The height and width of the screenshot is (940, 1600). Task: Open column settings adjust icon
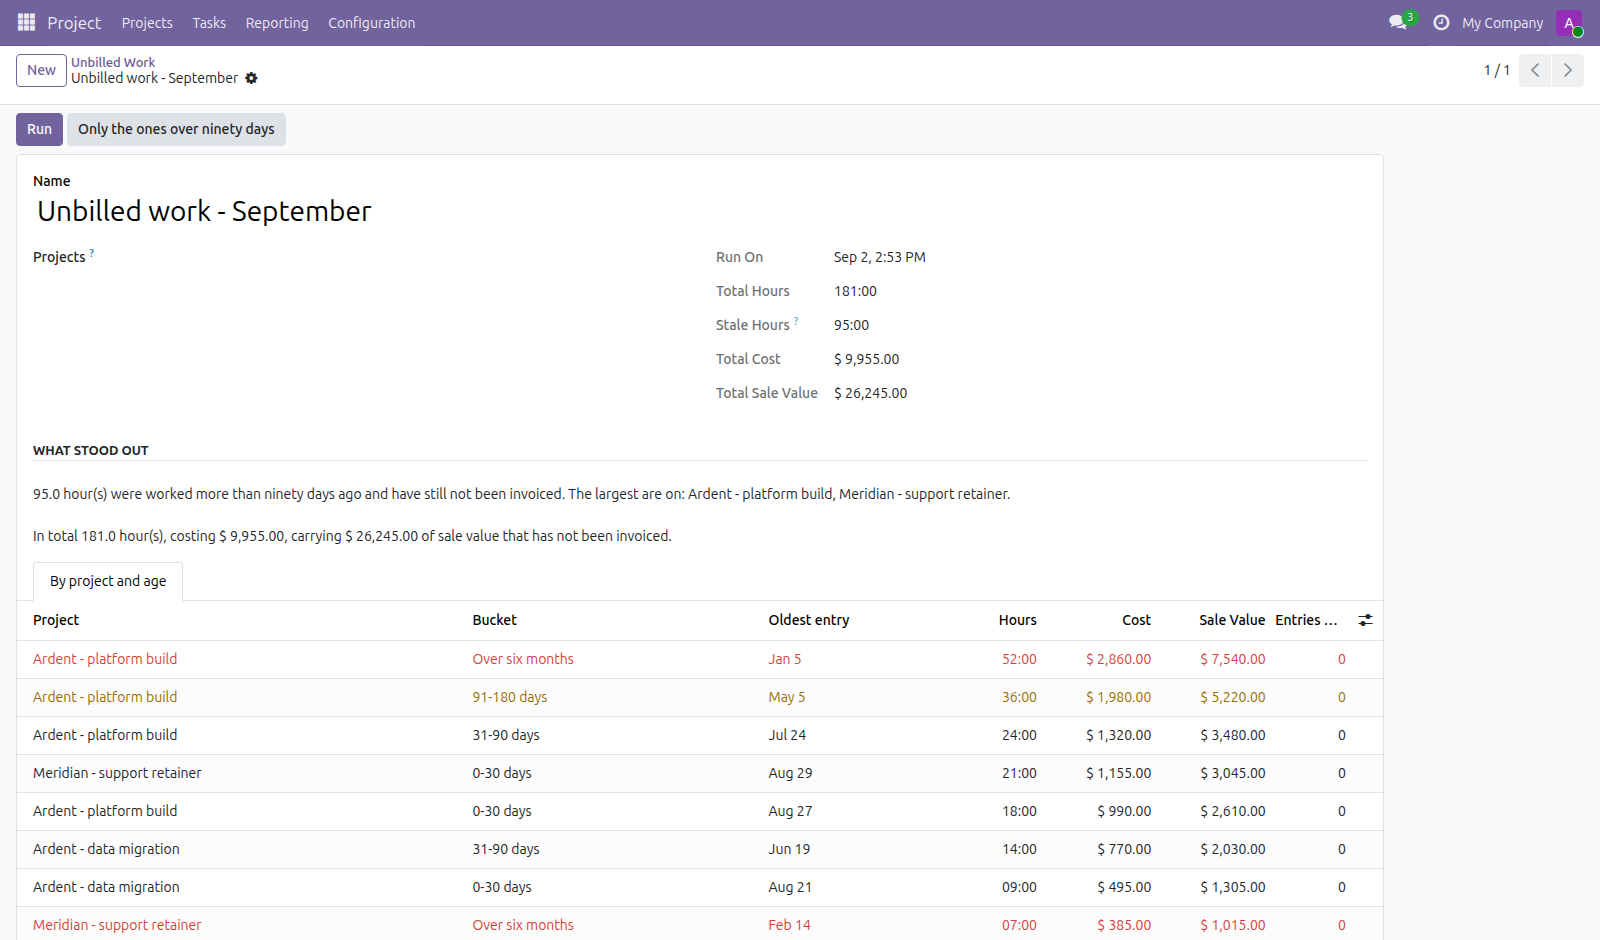1365,620
